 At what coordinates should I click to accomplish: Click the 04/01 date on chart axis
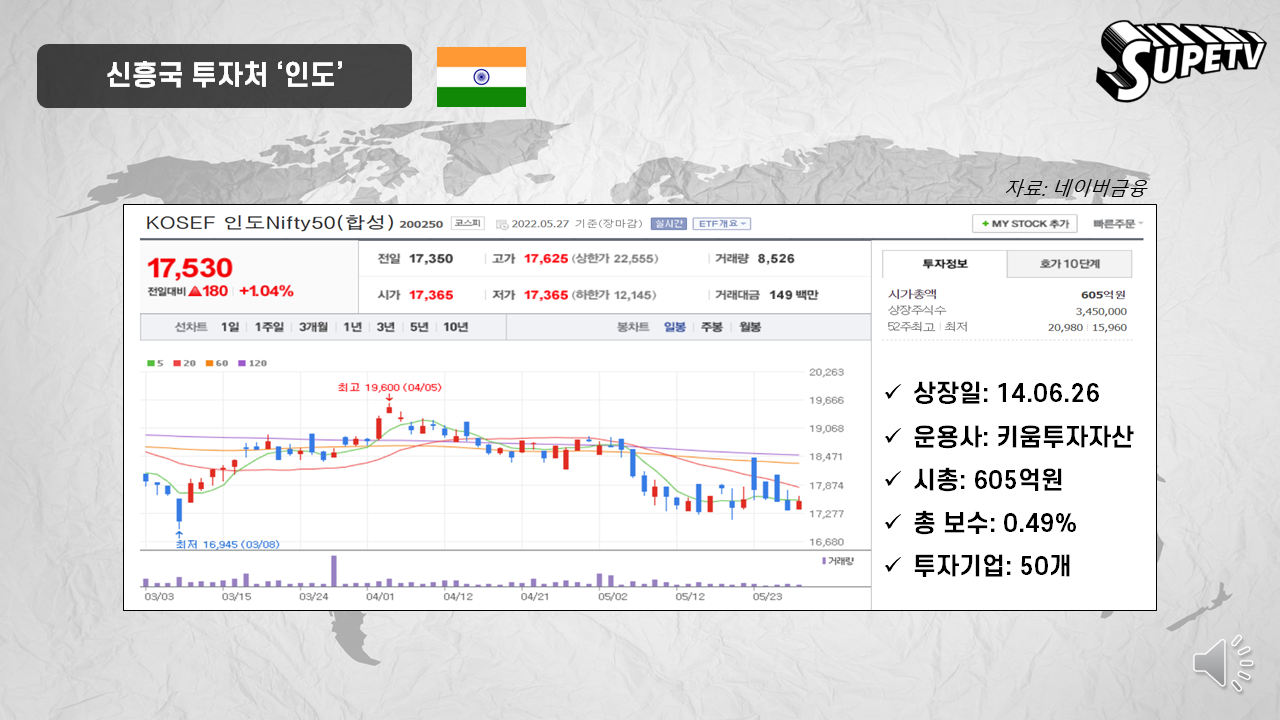[x=381, y=596]
